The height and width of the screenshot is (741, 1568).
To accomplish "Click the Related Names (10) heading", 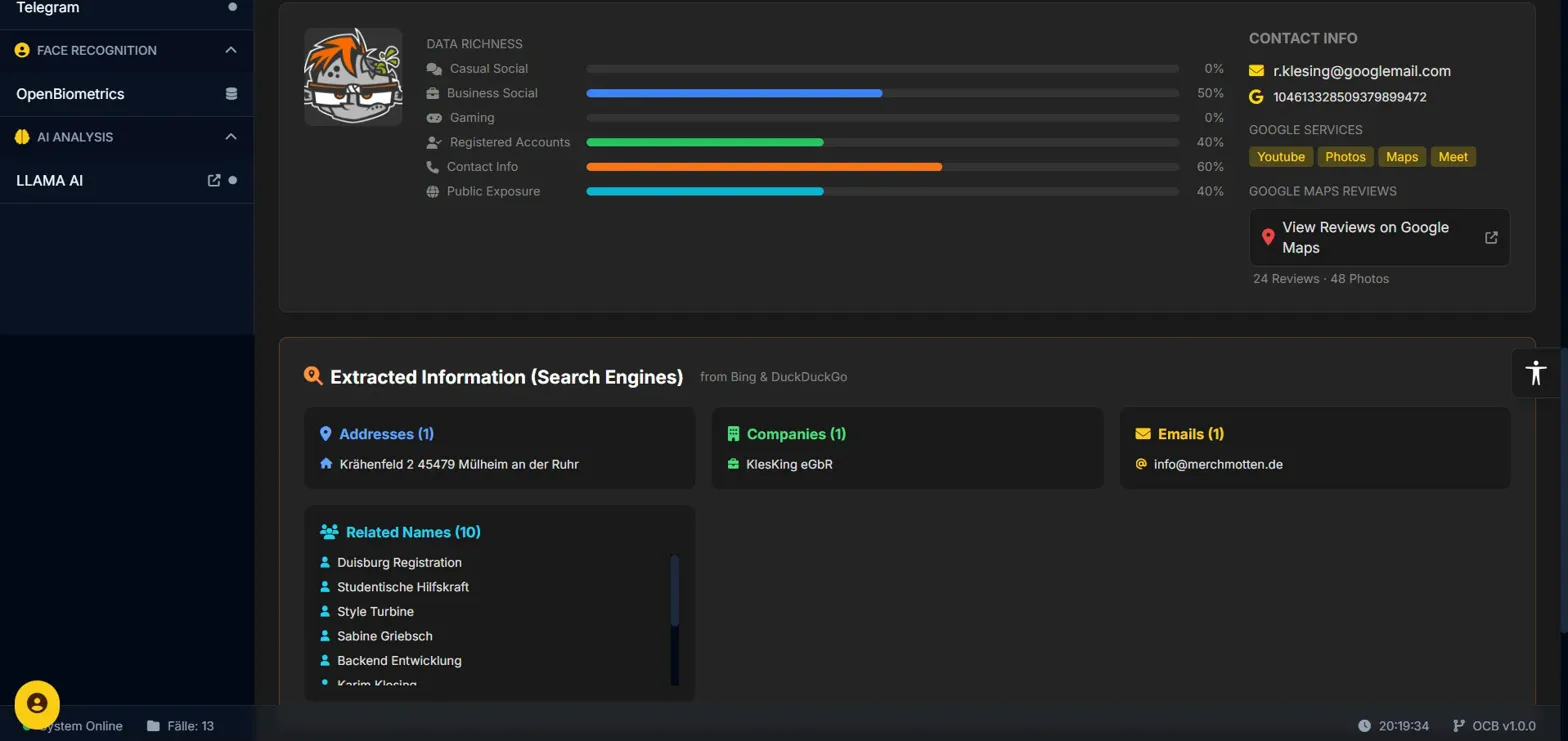I will [413, 532].
